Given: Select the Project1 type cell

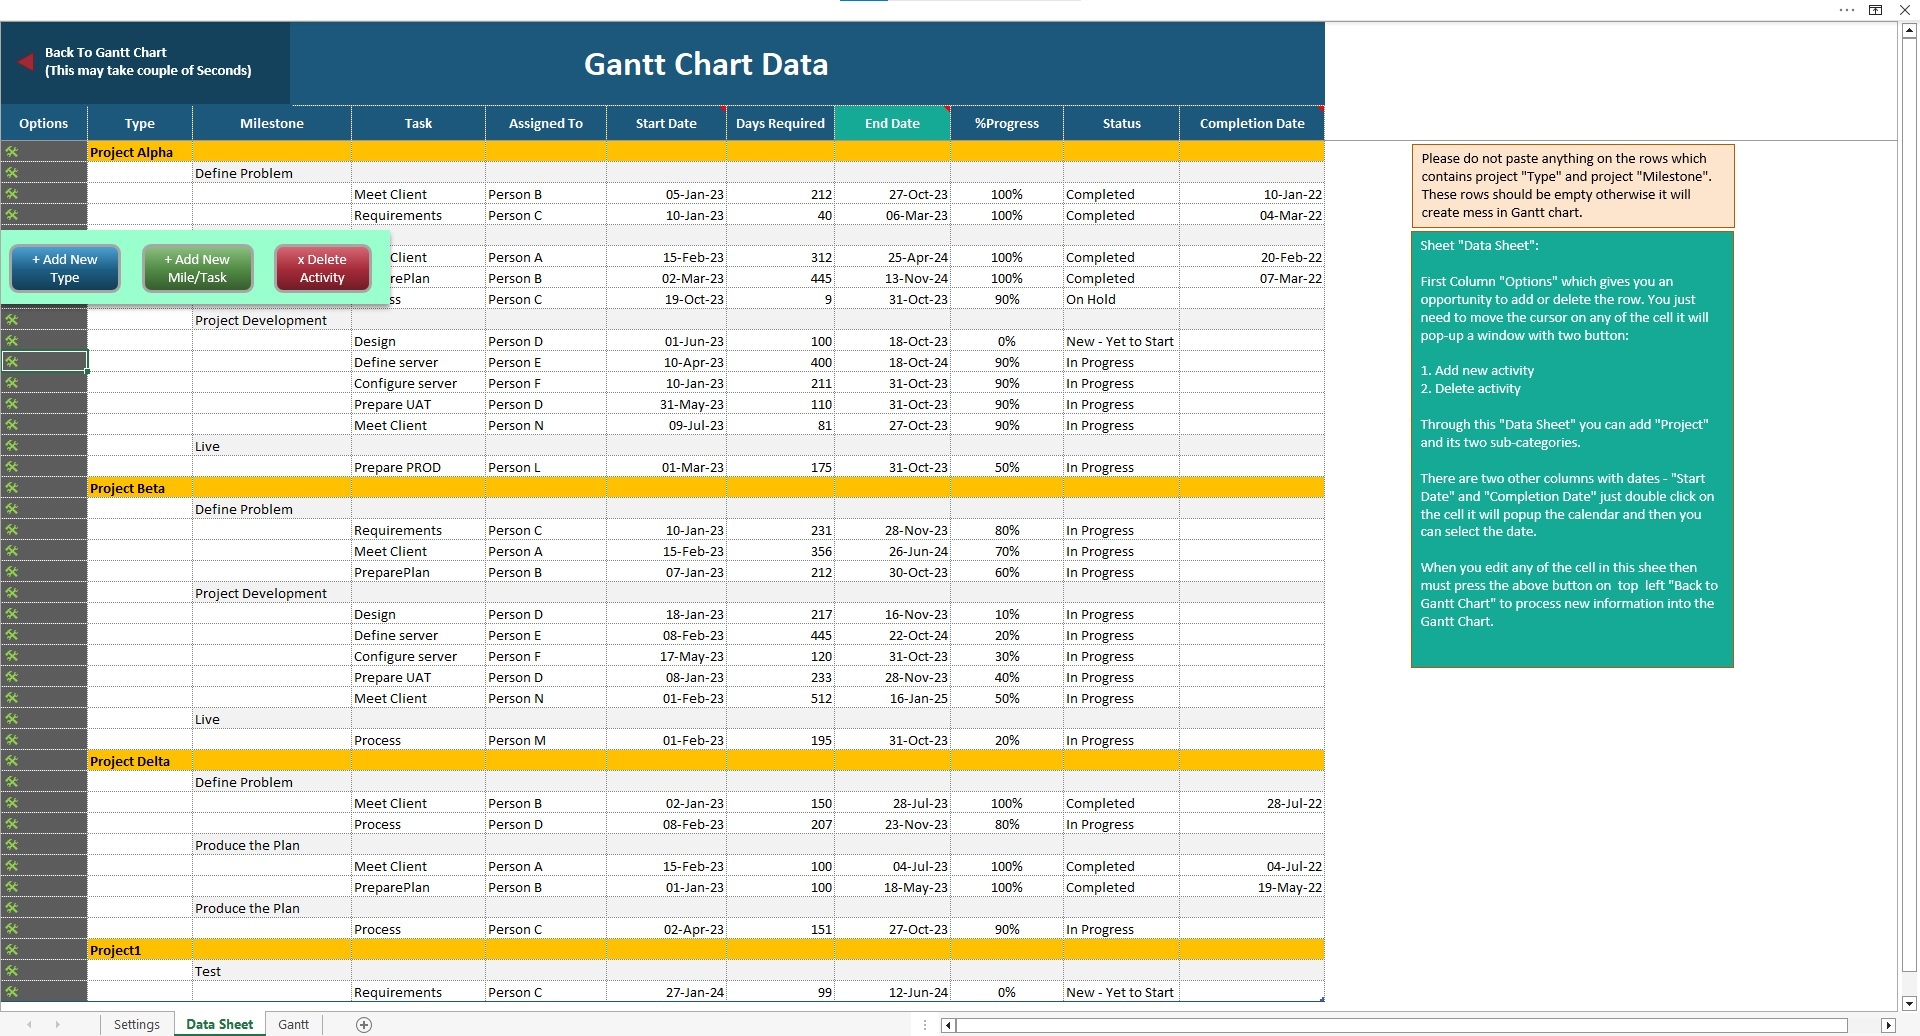Looking at the screenshot, I should point(140,950).
